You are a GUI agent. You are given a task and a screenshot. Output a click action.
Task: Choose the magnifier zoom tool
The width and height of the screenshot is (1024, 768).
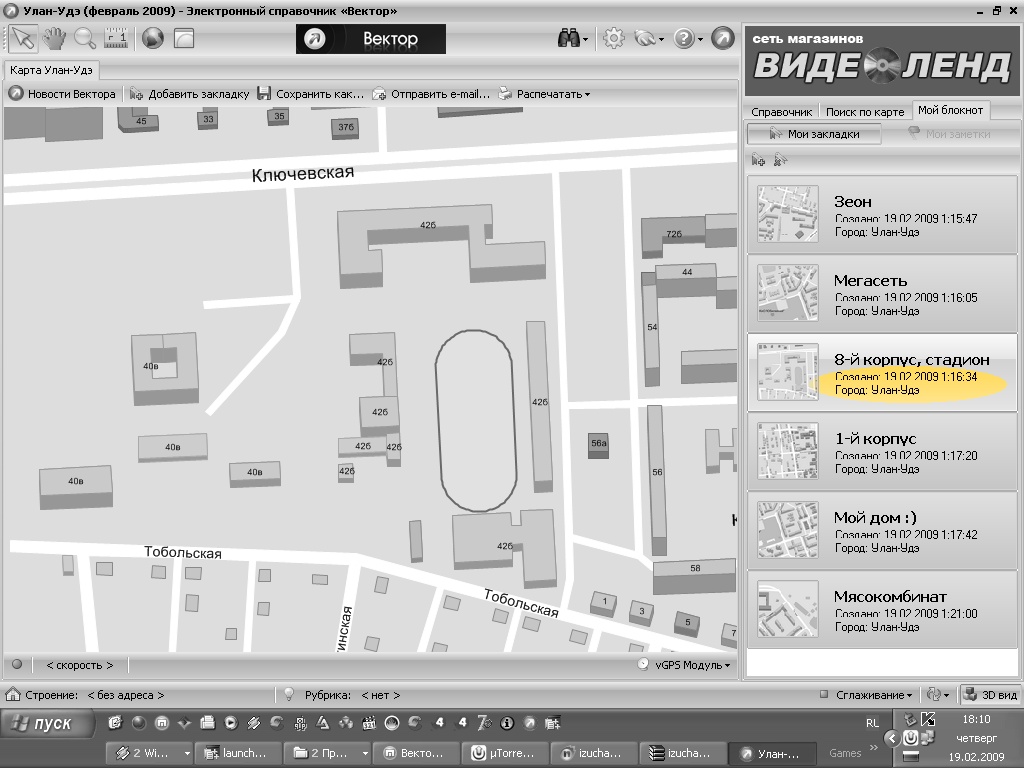[x=85, y=39]
